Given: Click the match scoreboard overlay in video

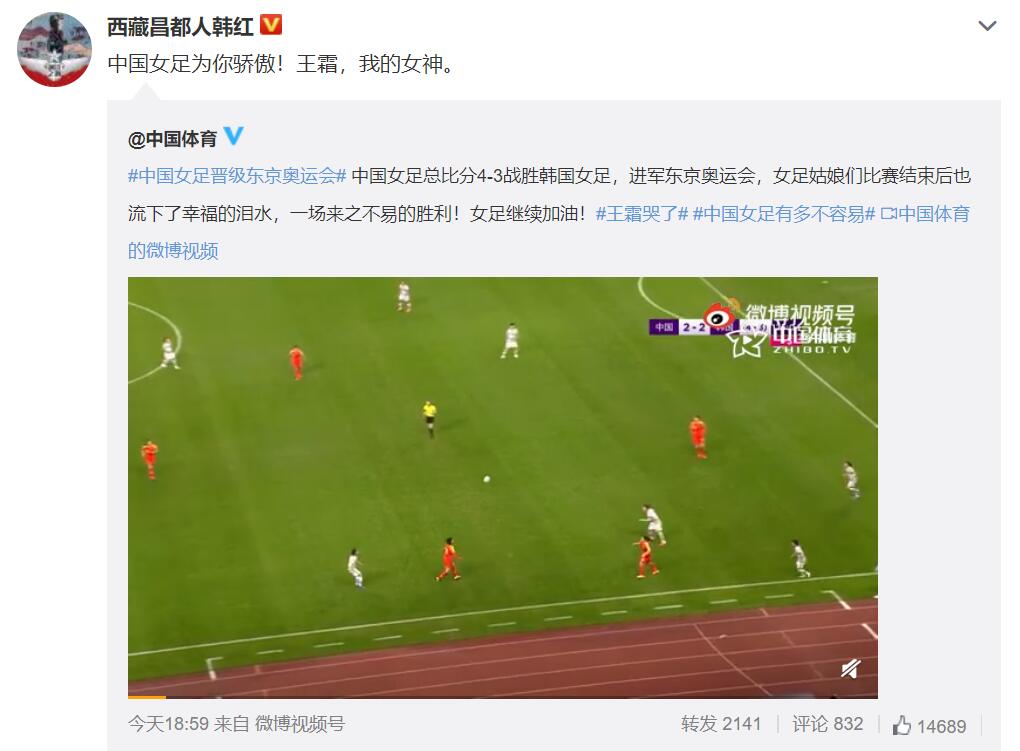Looking at the screenshot, I should tap(691, 327).
